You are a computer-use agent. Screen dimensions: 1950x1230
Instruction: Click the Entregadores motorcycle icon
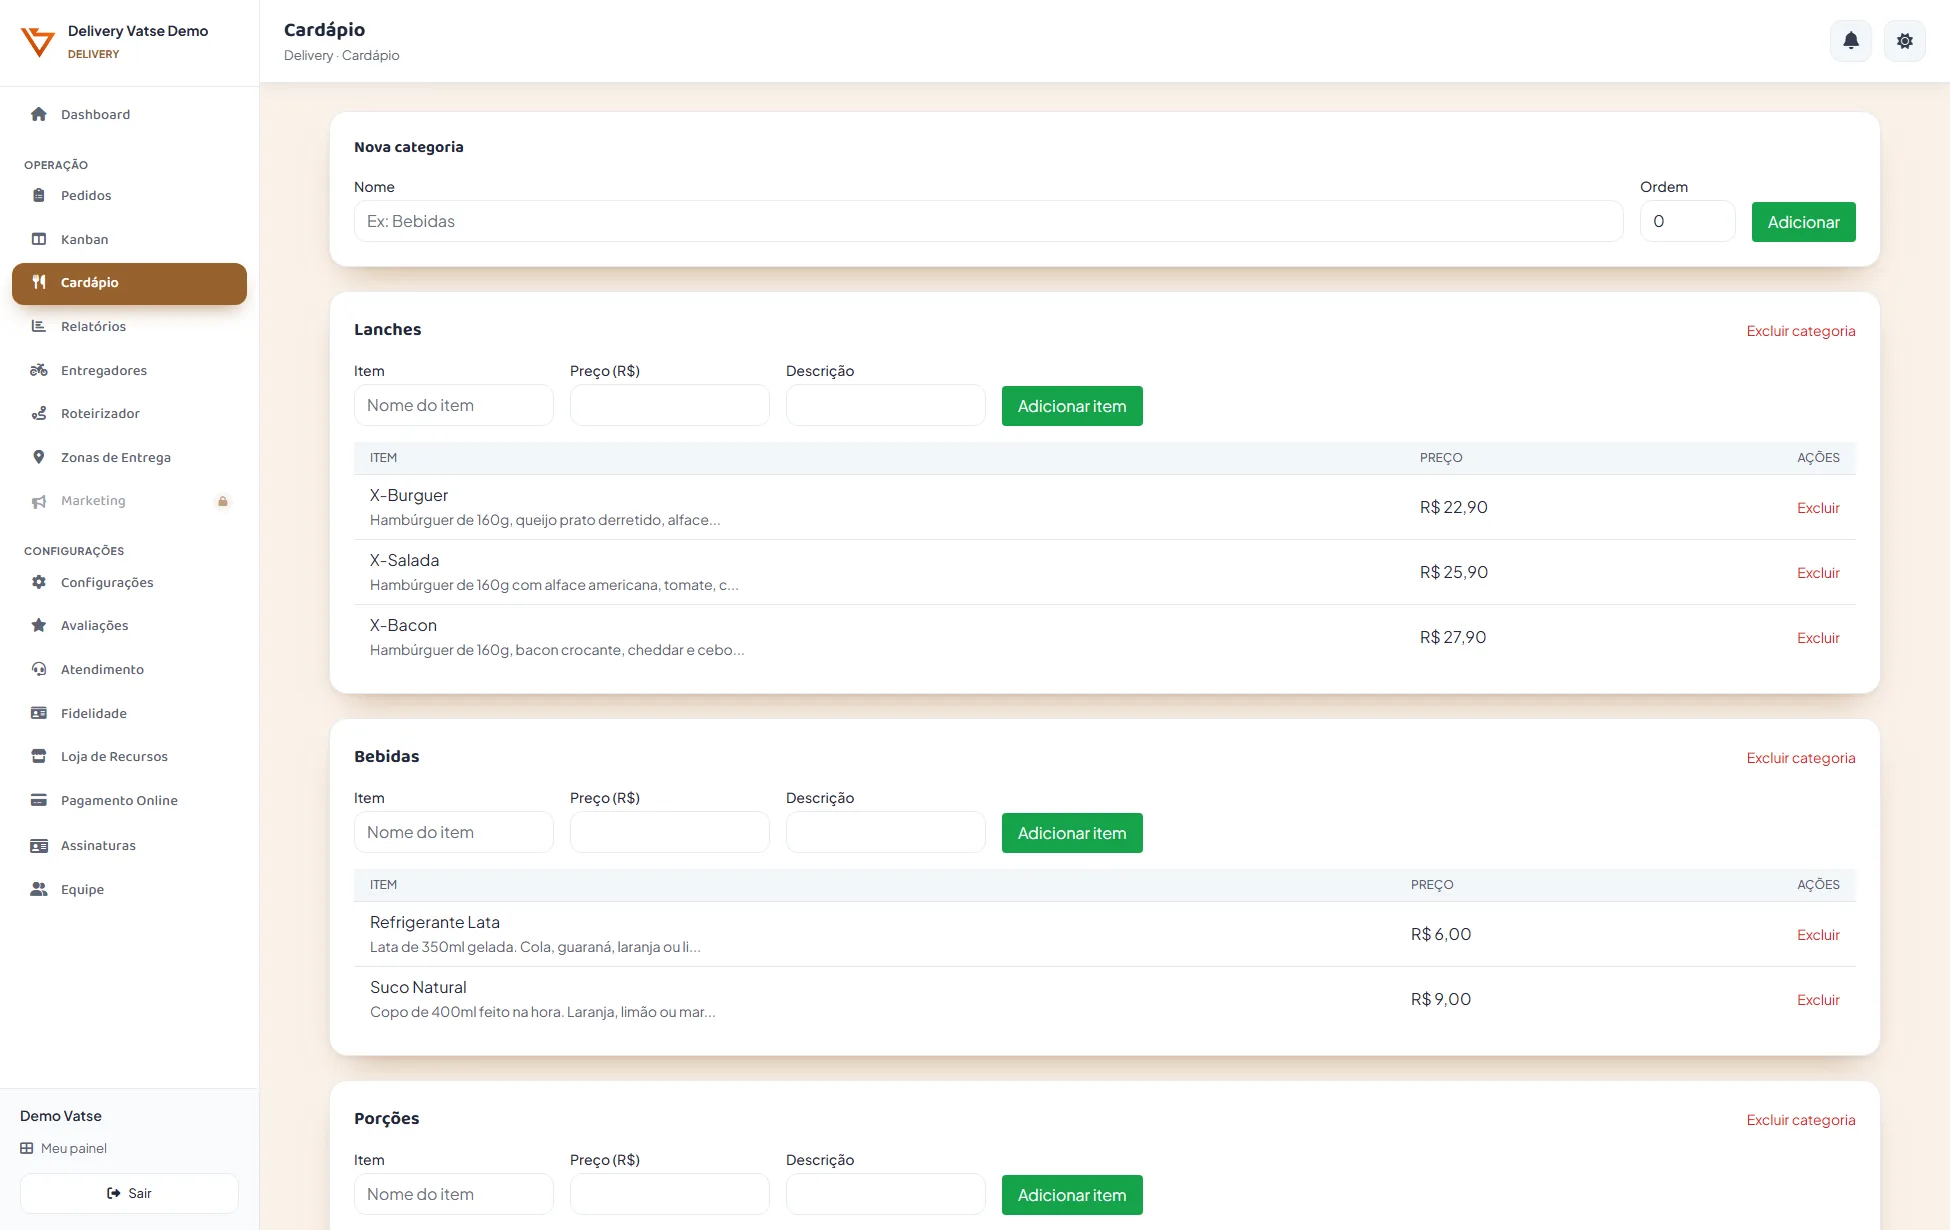click(x=39, y=370)
